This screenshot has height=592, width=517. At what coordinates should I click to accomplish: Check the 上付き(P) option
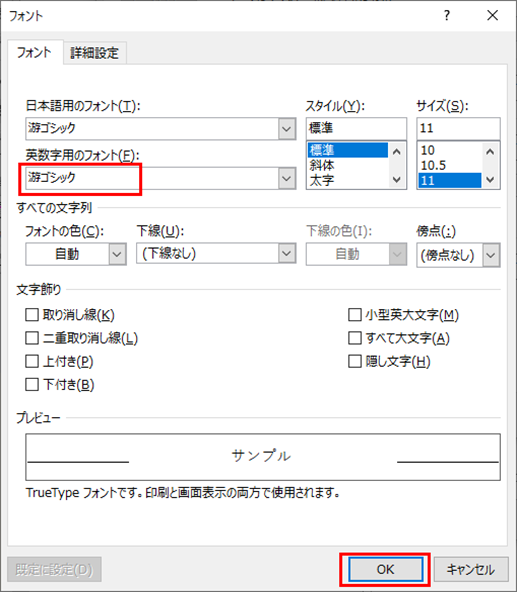32,361
